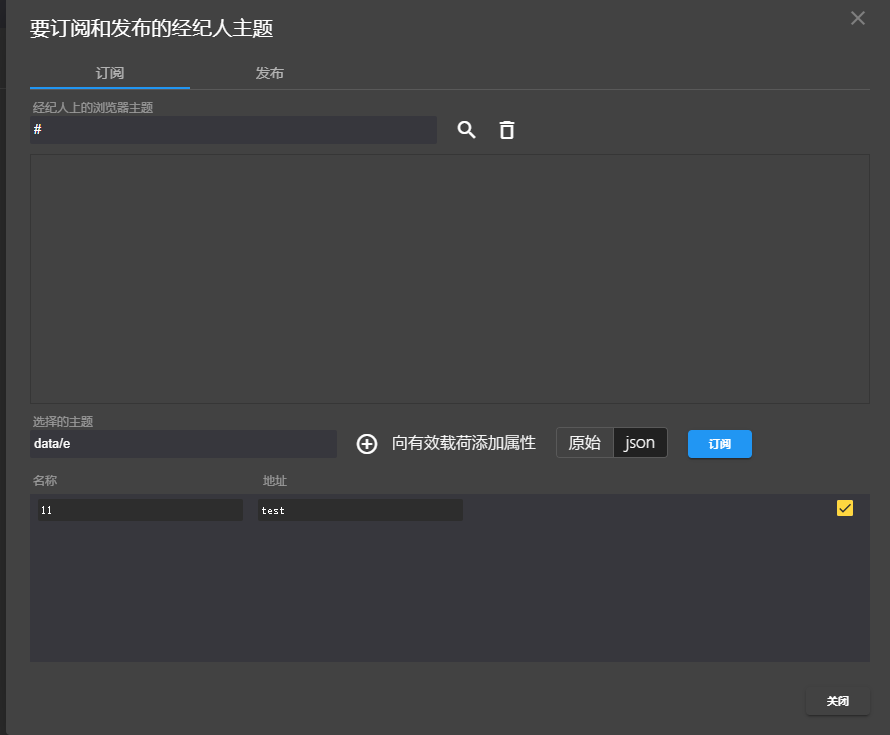
Task: Focus the selected topic field with data/e
Action: tap(183, 444)
